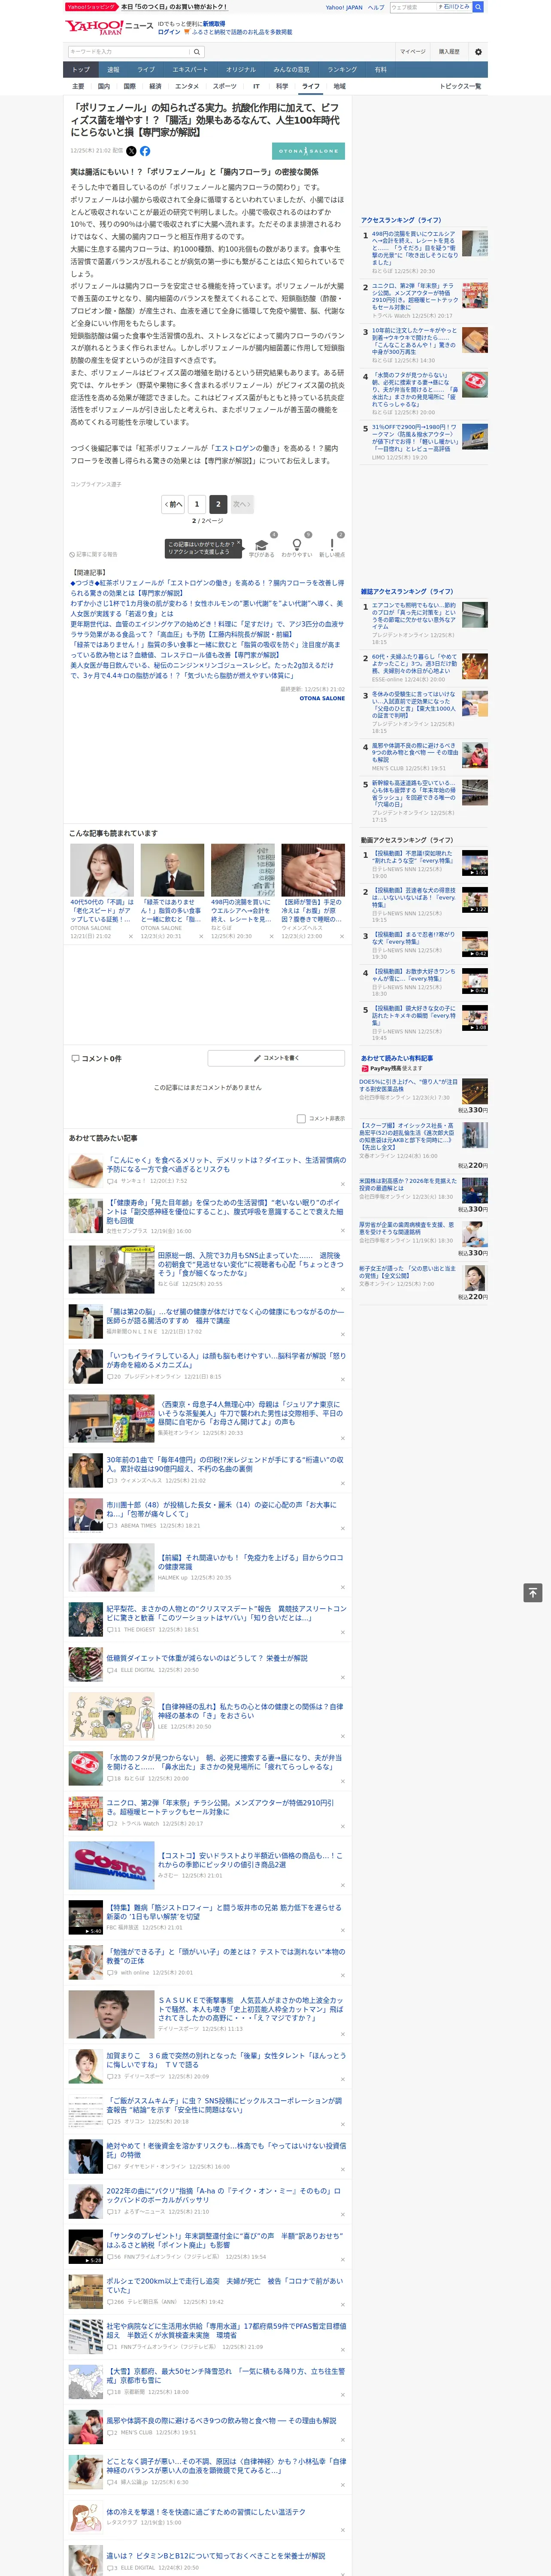This screenshot has height=2576, width=551.
Task: Select the ライフ category tab
Action: tap(311, 87)
